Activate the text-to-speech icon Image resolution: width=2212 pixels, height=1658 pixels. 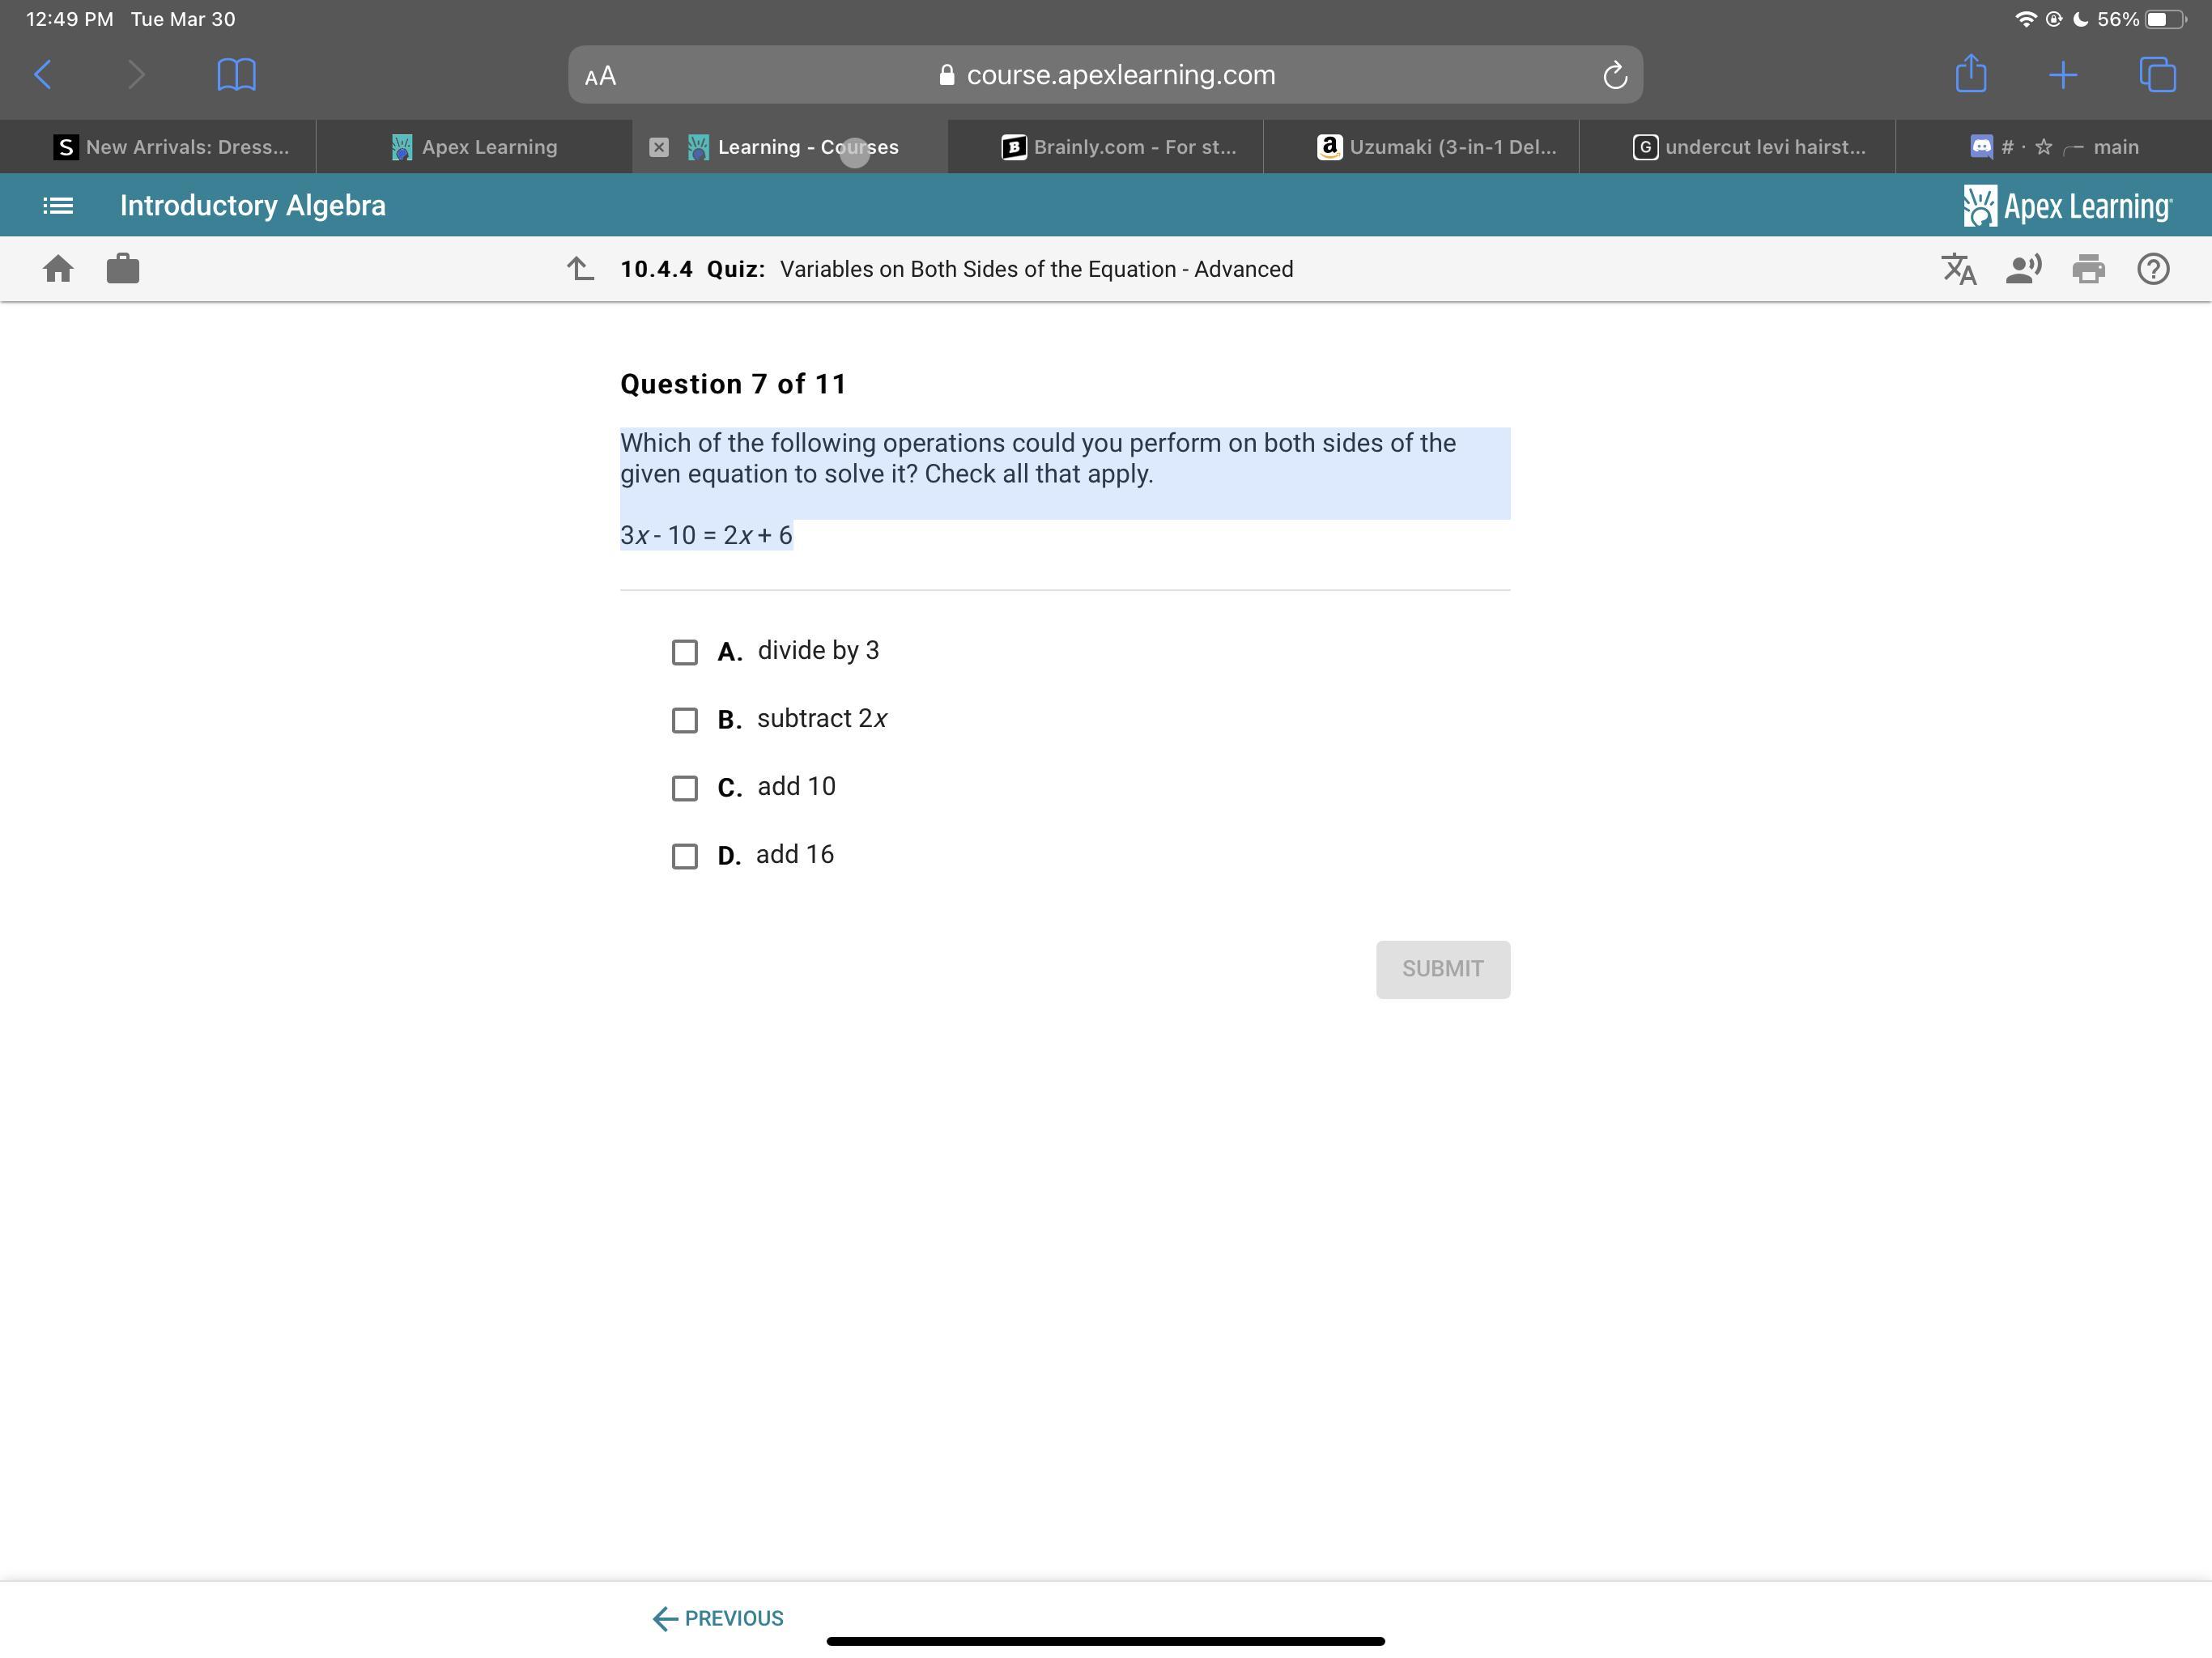pyautogui.click(x=2023, y=269)
